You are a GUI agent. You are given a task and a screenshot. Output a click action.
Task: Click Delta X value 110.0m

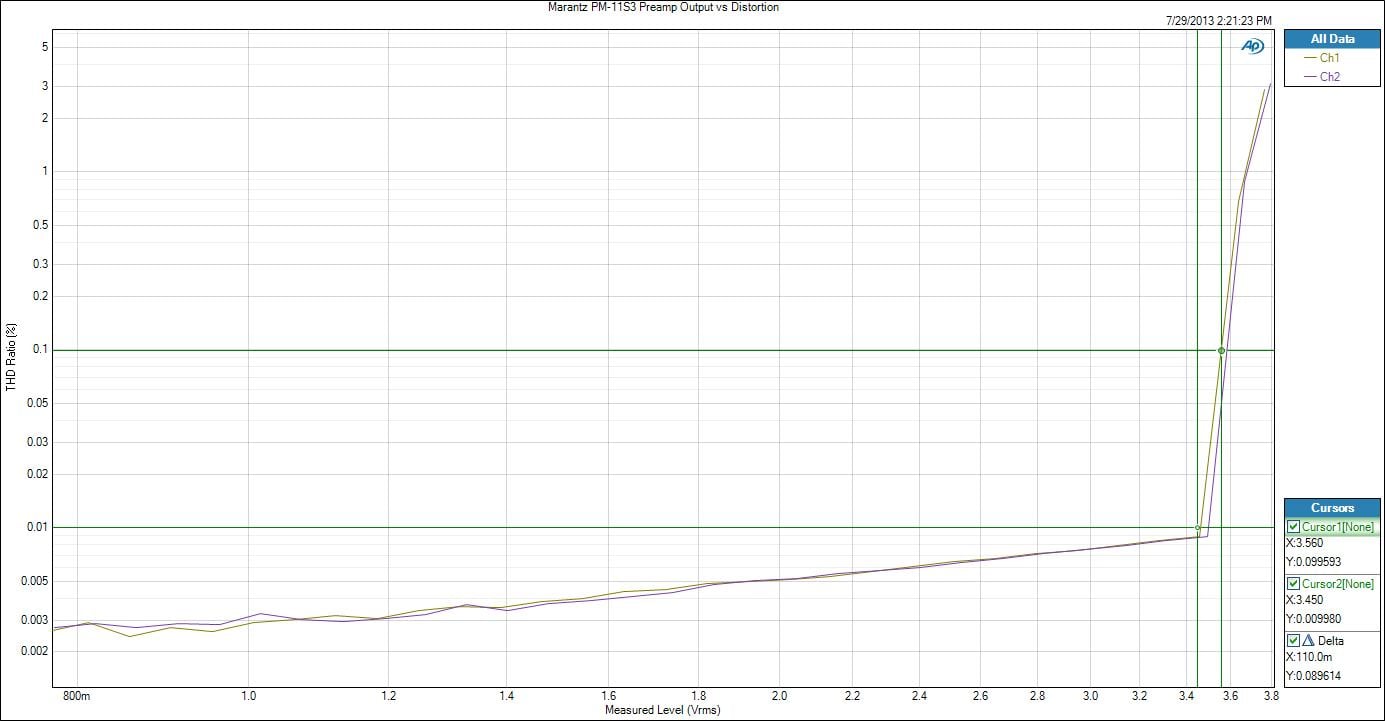click(x=1310, y=657)
